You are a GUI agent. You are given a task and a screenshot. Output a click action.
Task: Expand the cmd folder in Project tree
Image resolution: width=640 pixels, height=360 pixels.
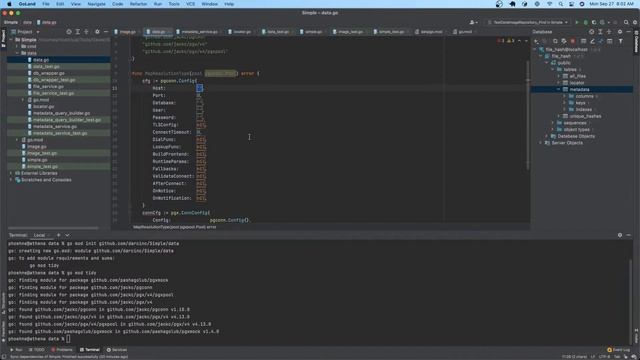(x=17, y=47)
